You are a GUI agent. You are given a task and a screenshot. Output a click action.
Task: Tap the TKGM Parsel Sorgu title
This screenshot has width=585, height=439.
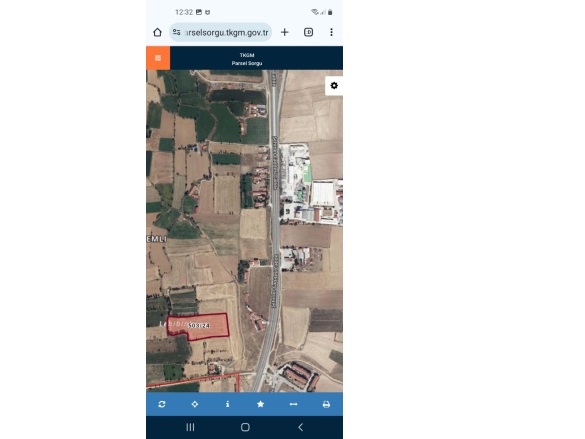tap(247, 59)
